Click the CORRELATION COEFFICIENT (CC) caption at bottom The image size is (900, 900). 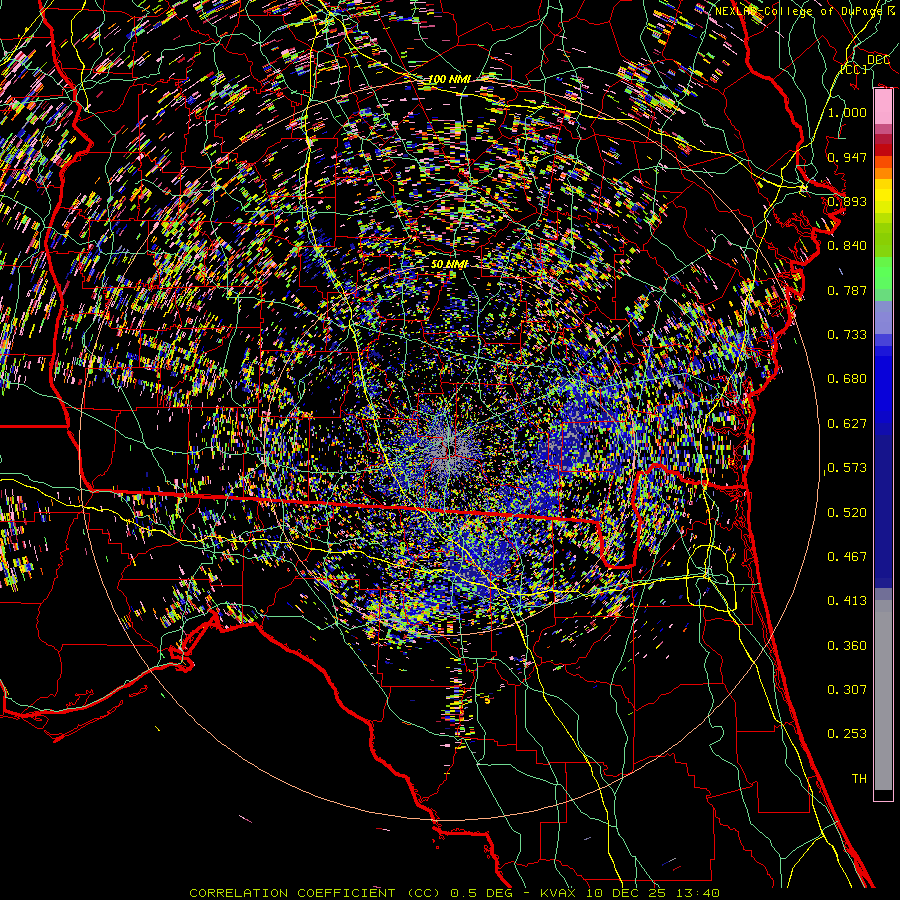(x=316, y=893)
